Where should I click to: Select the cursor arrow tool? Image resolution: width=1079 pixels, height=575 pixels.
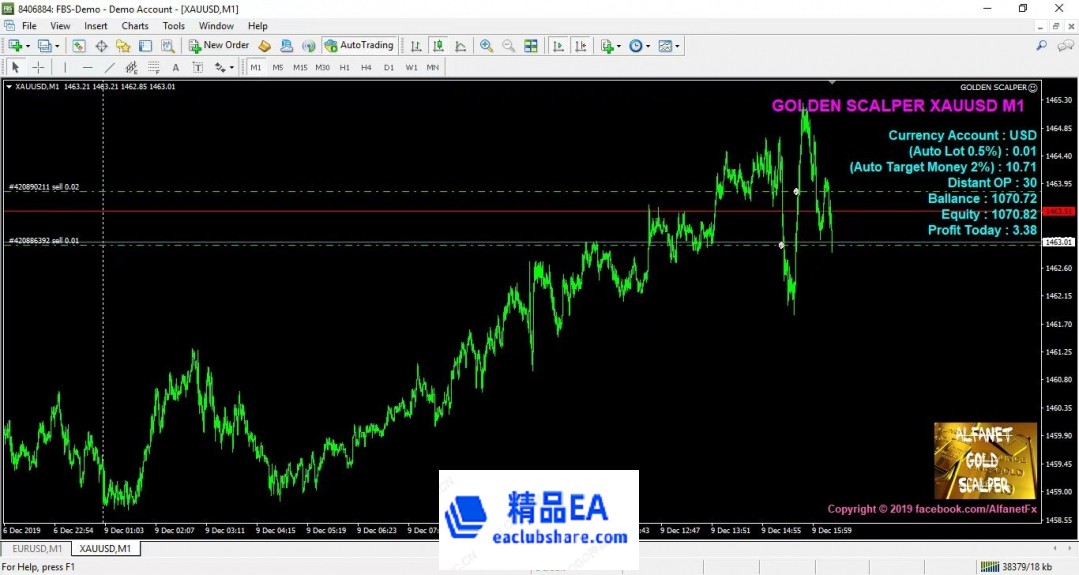15,67
